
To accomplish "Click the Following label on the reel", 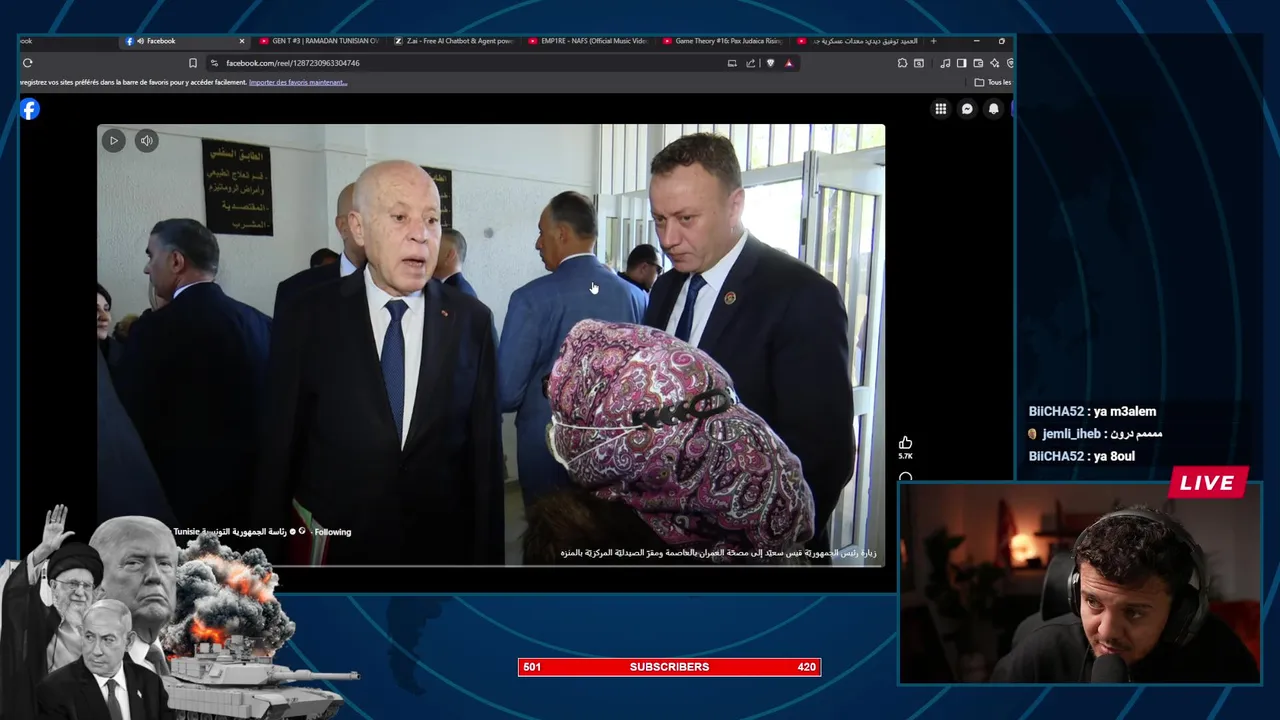I will coord(332,532).
